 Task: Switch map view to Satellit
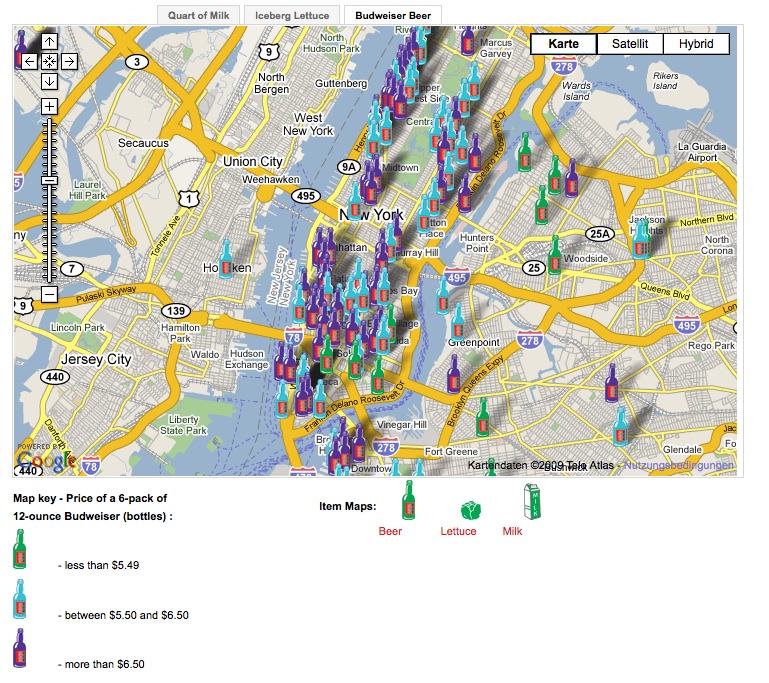630,44
